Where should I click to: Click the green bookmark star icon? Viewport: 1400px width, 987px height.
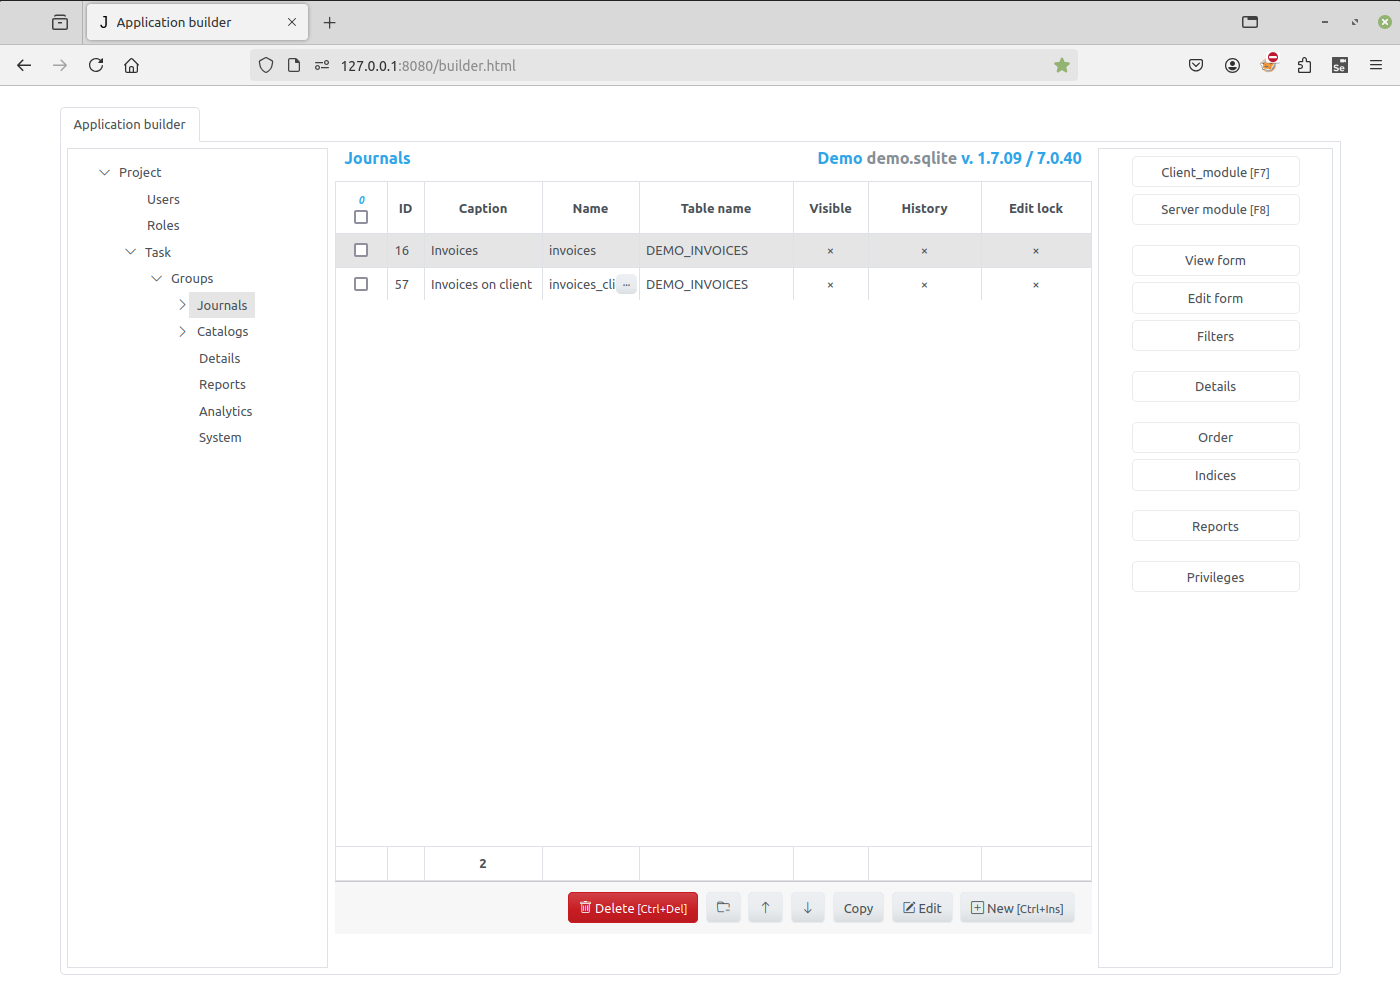click(1061, 64)
